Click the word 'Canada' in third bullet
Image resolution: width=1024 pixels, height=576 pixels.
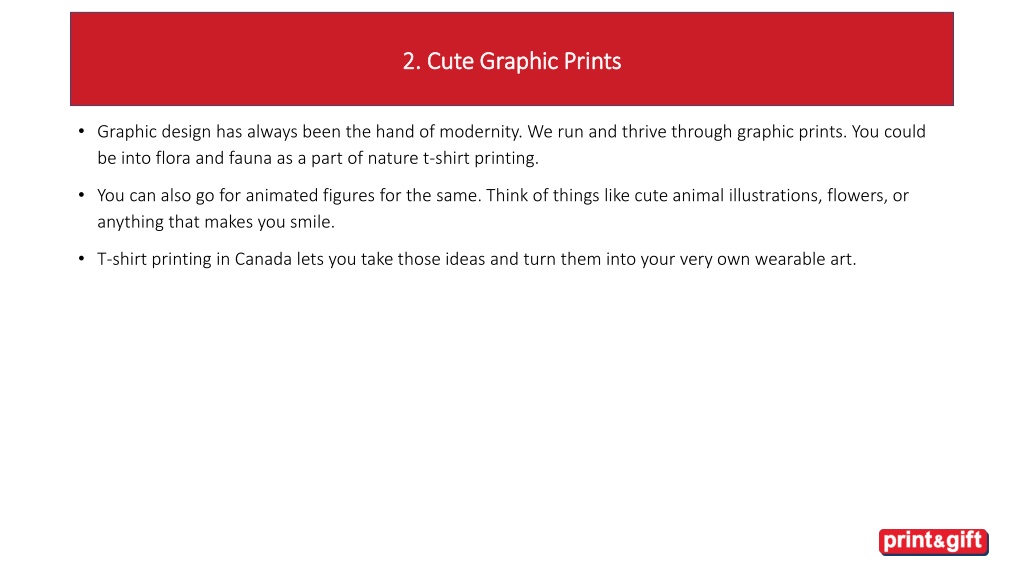pos(263,259)
